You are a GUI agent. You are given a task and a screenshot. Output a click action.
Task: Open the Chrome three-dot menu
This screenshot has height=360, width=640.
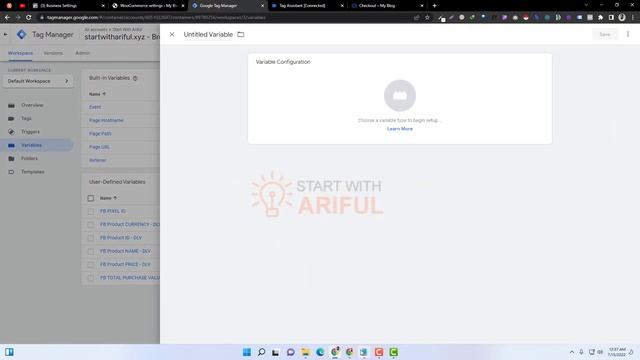pyautogui.click(x=633, y=18)
